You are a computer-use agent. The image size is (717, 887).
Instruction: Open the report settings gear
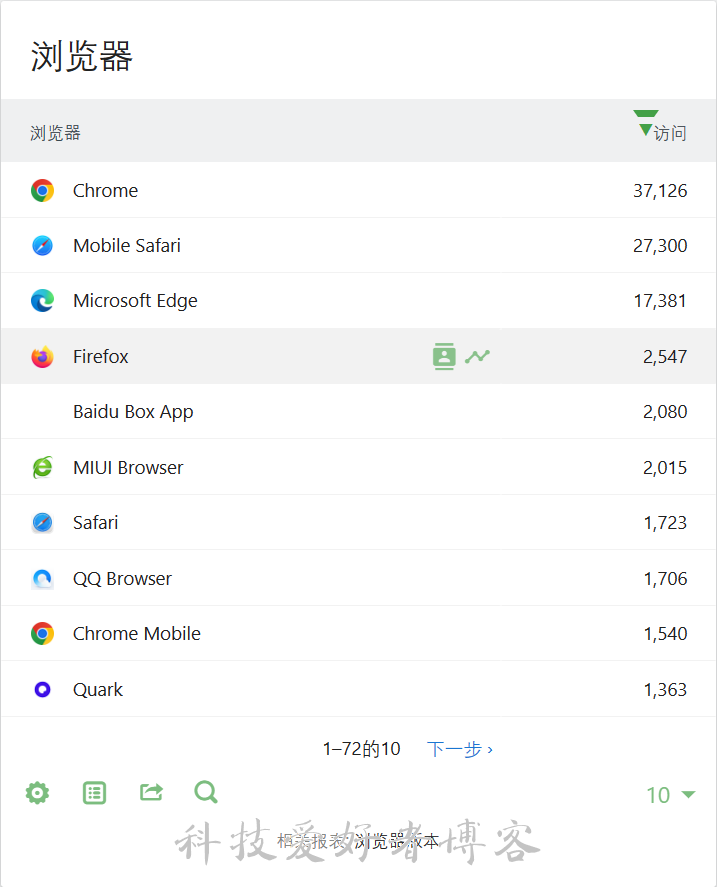(37, 793)
